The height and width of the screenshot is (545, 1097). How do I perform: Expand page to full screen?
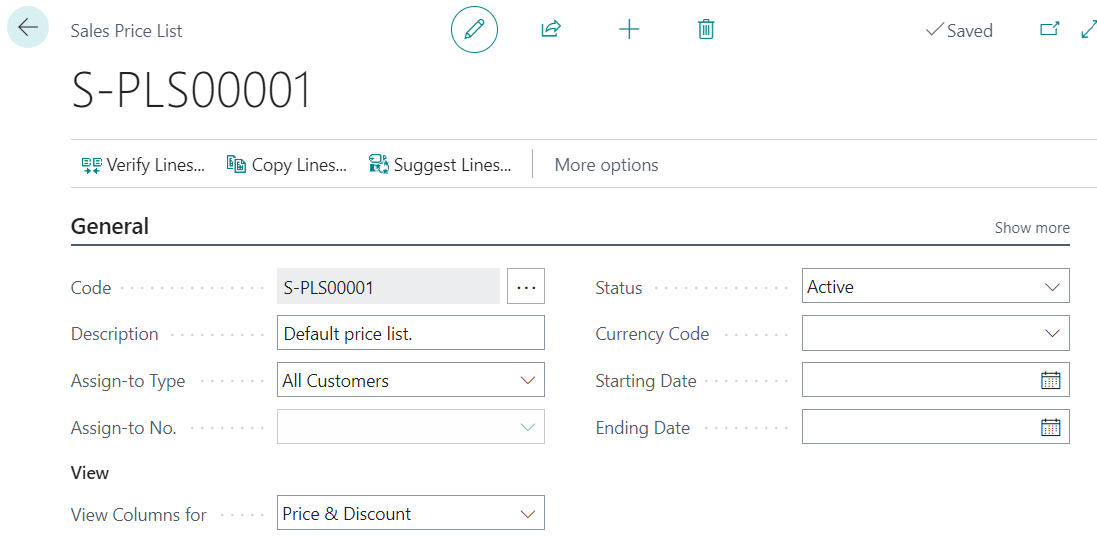pyautogui.click(x=1089, y=30)
